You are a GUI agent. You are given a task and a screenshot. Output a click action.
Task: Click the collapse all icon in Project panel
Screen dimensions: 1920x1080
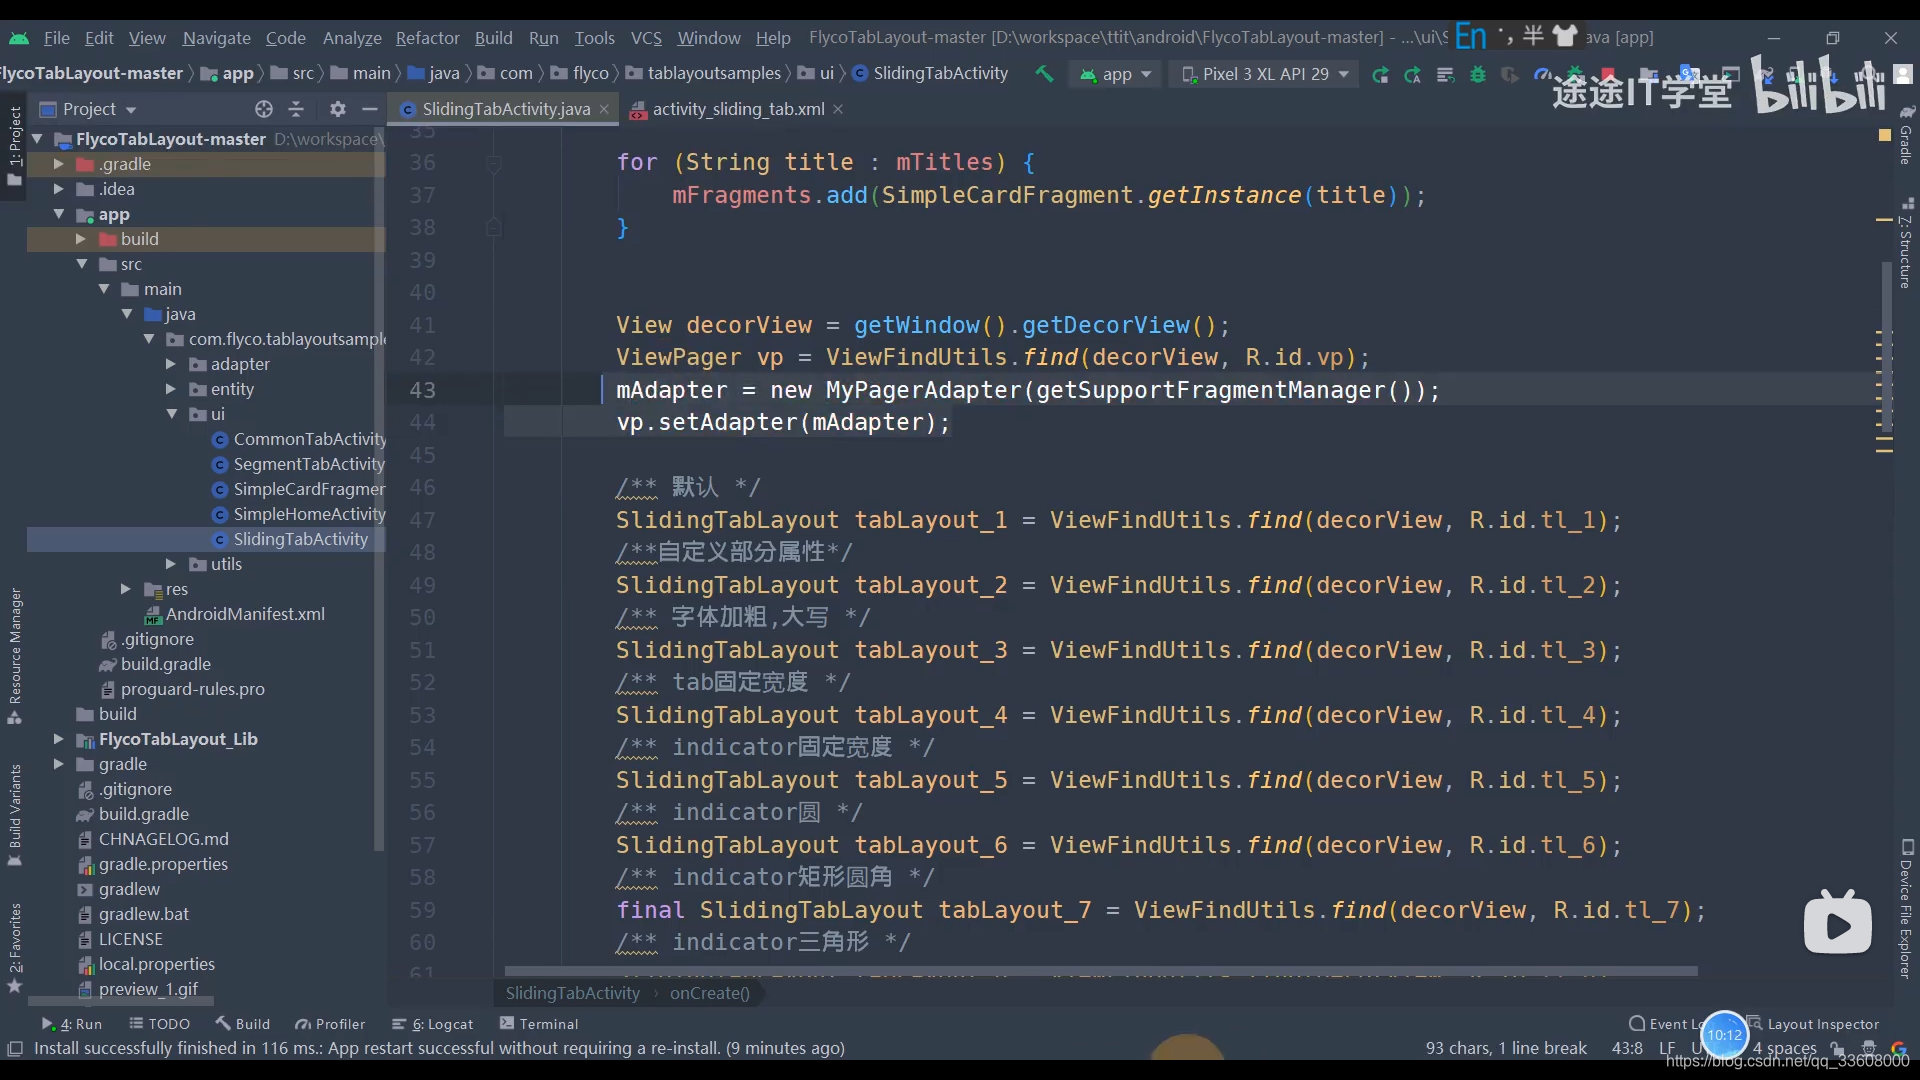(296, 109)
